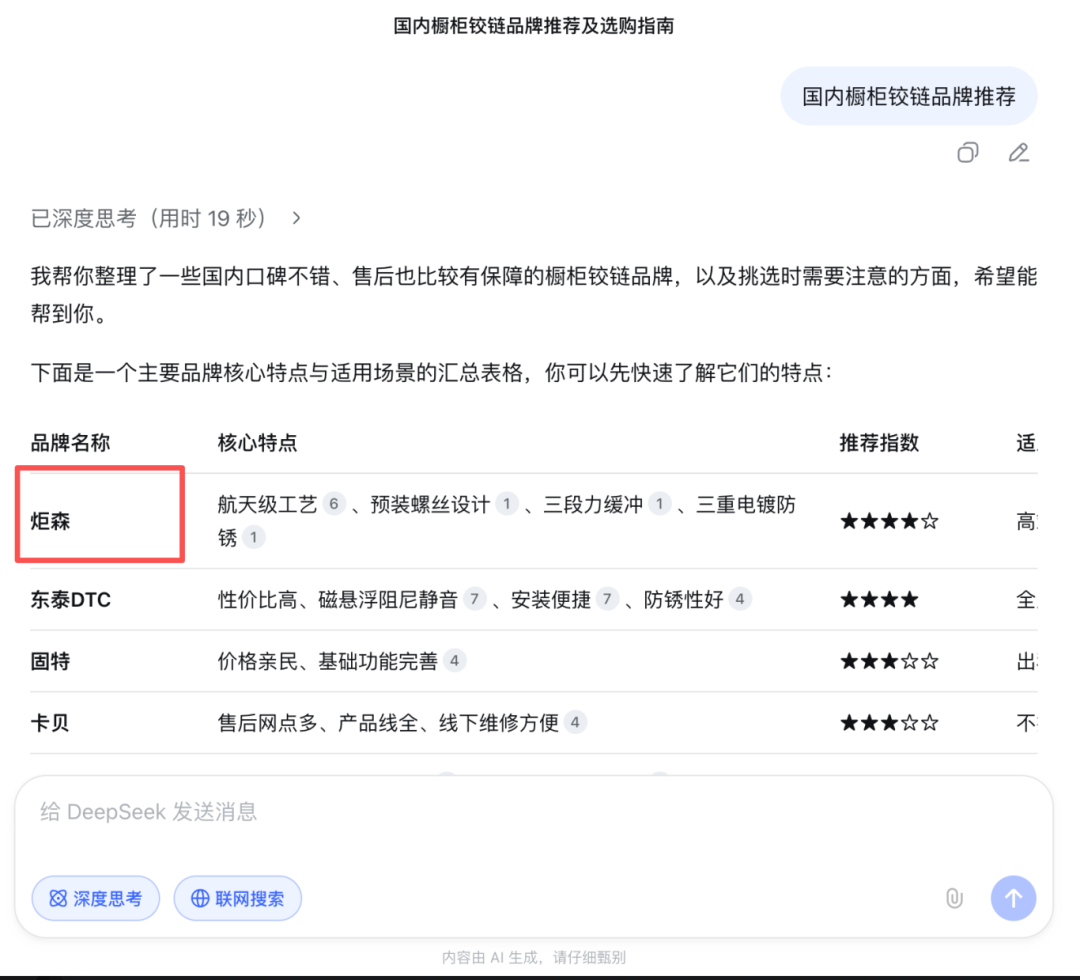Toggle the 联网搜索 web search button

238,898
